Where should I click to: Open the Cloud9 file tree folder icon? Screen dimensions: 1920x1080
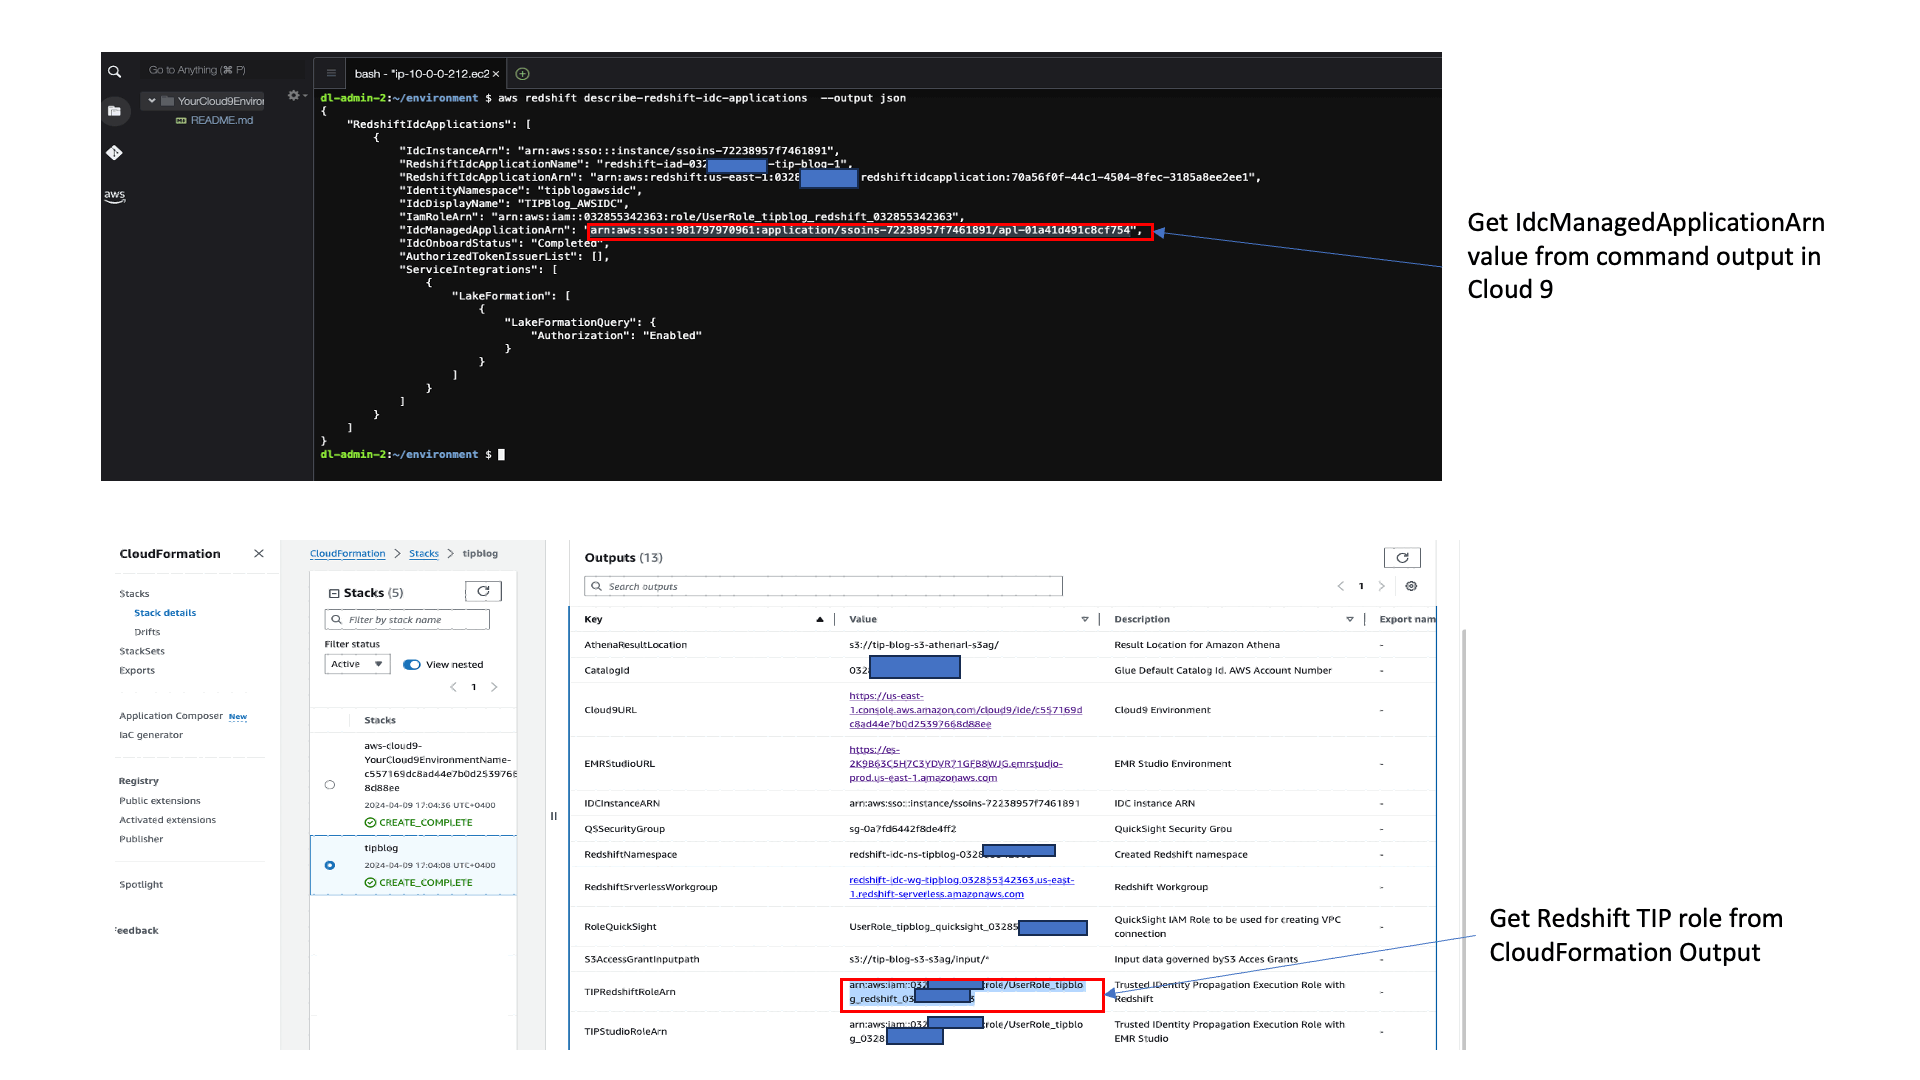coord(114,111)
